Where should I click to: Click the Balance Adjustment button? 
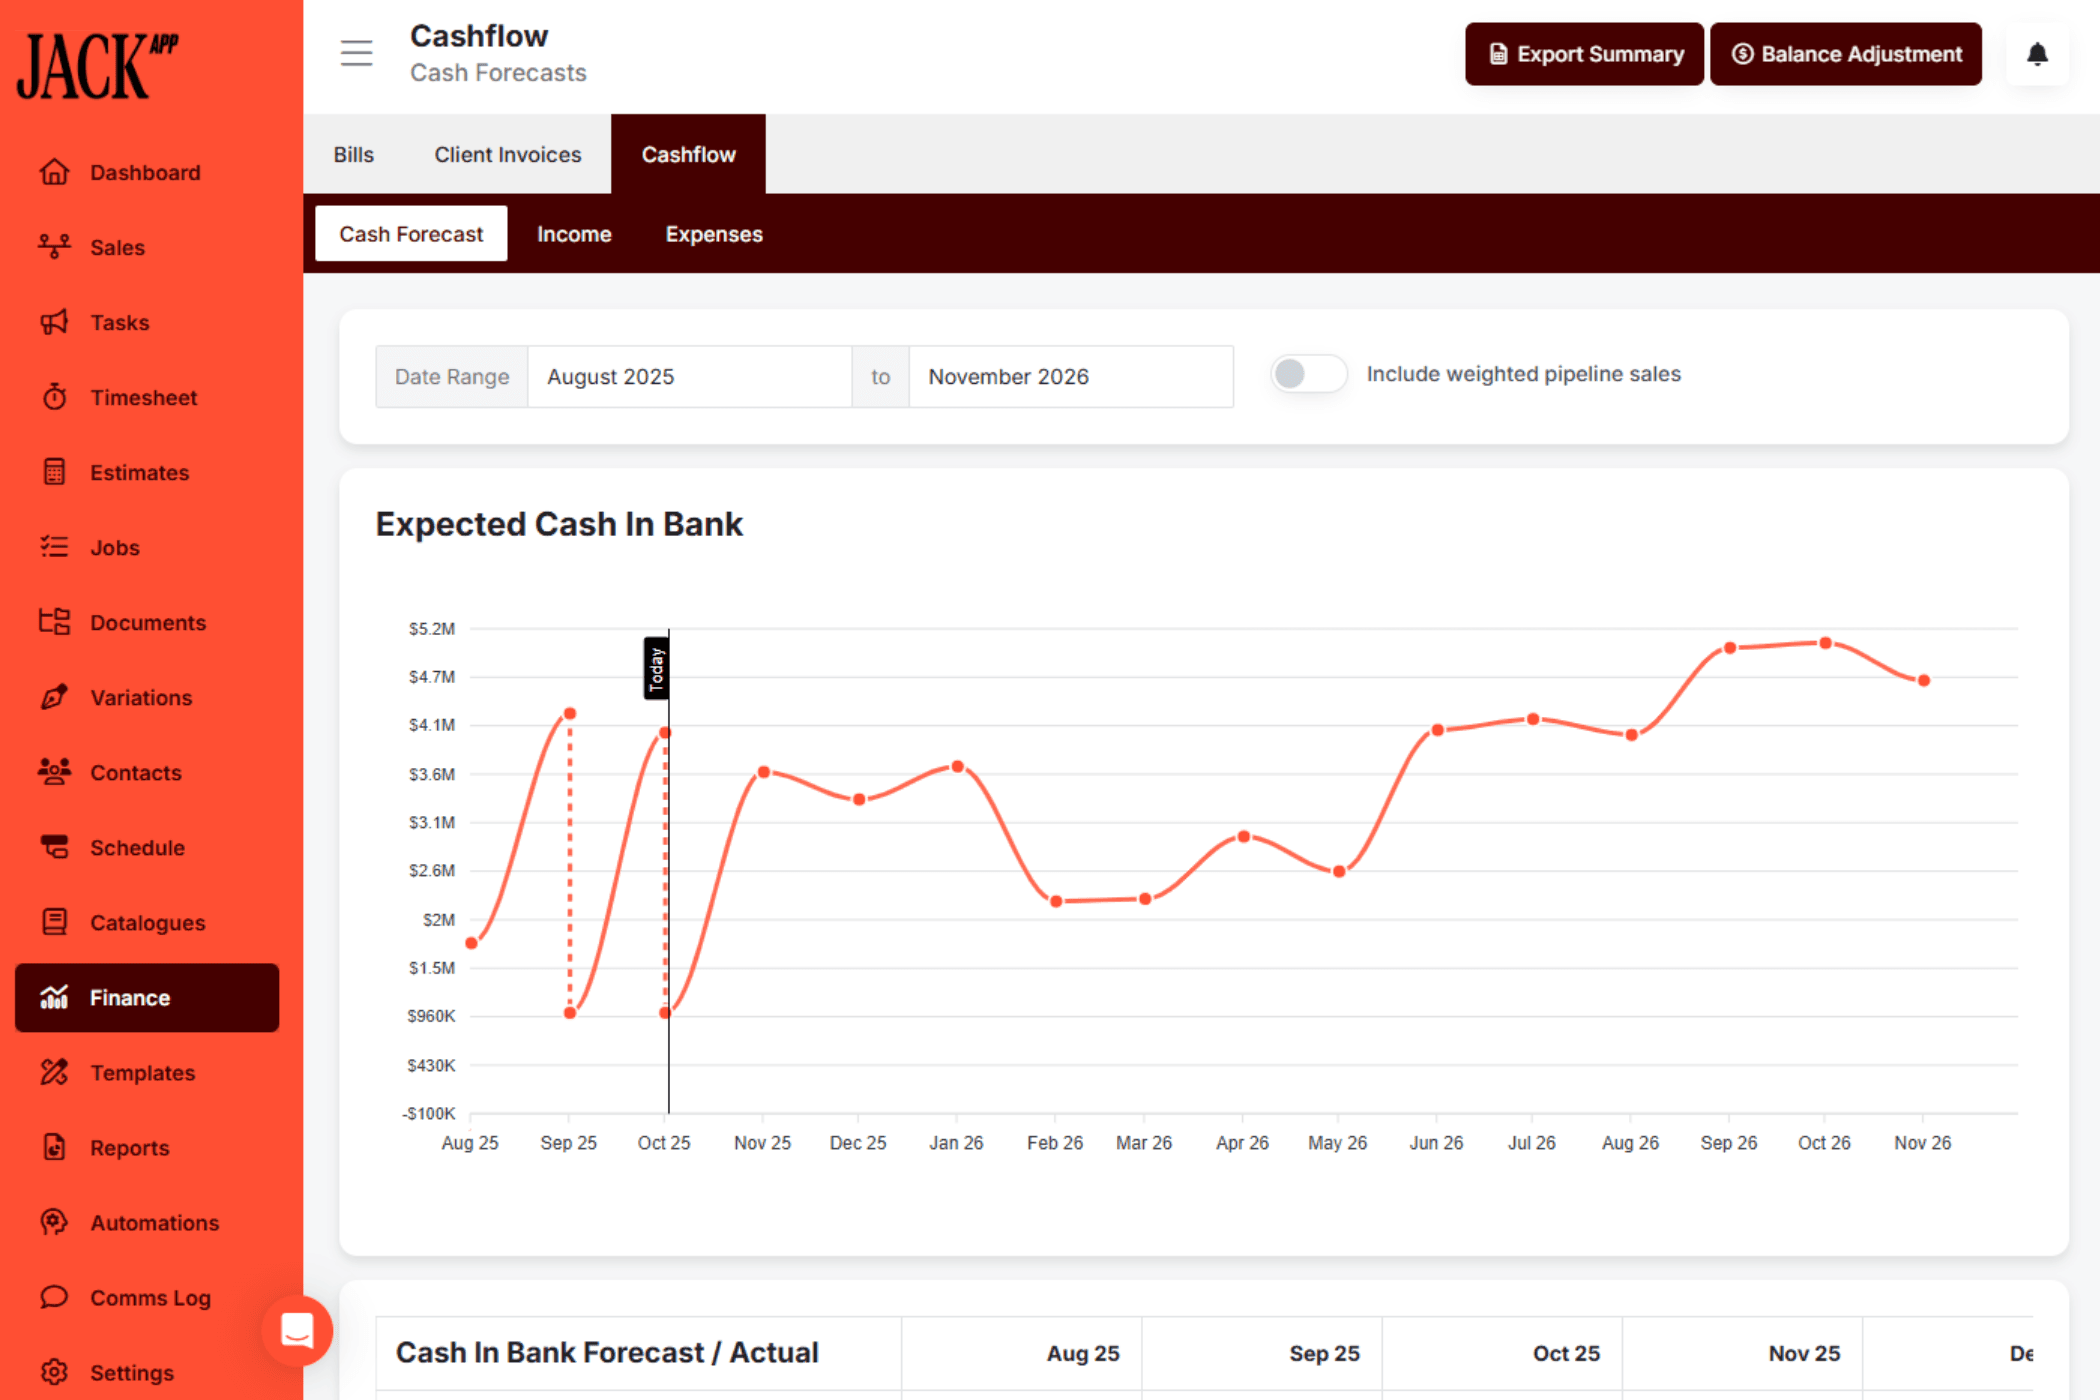click(x=1845, y=54)
